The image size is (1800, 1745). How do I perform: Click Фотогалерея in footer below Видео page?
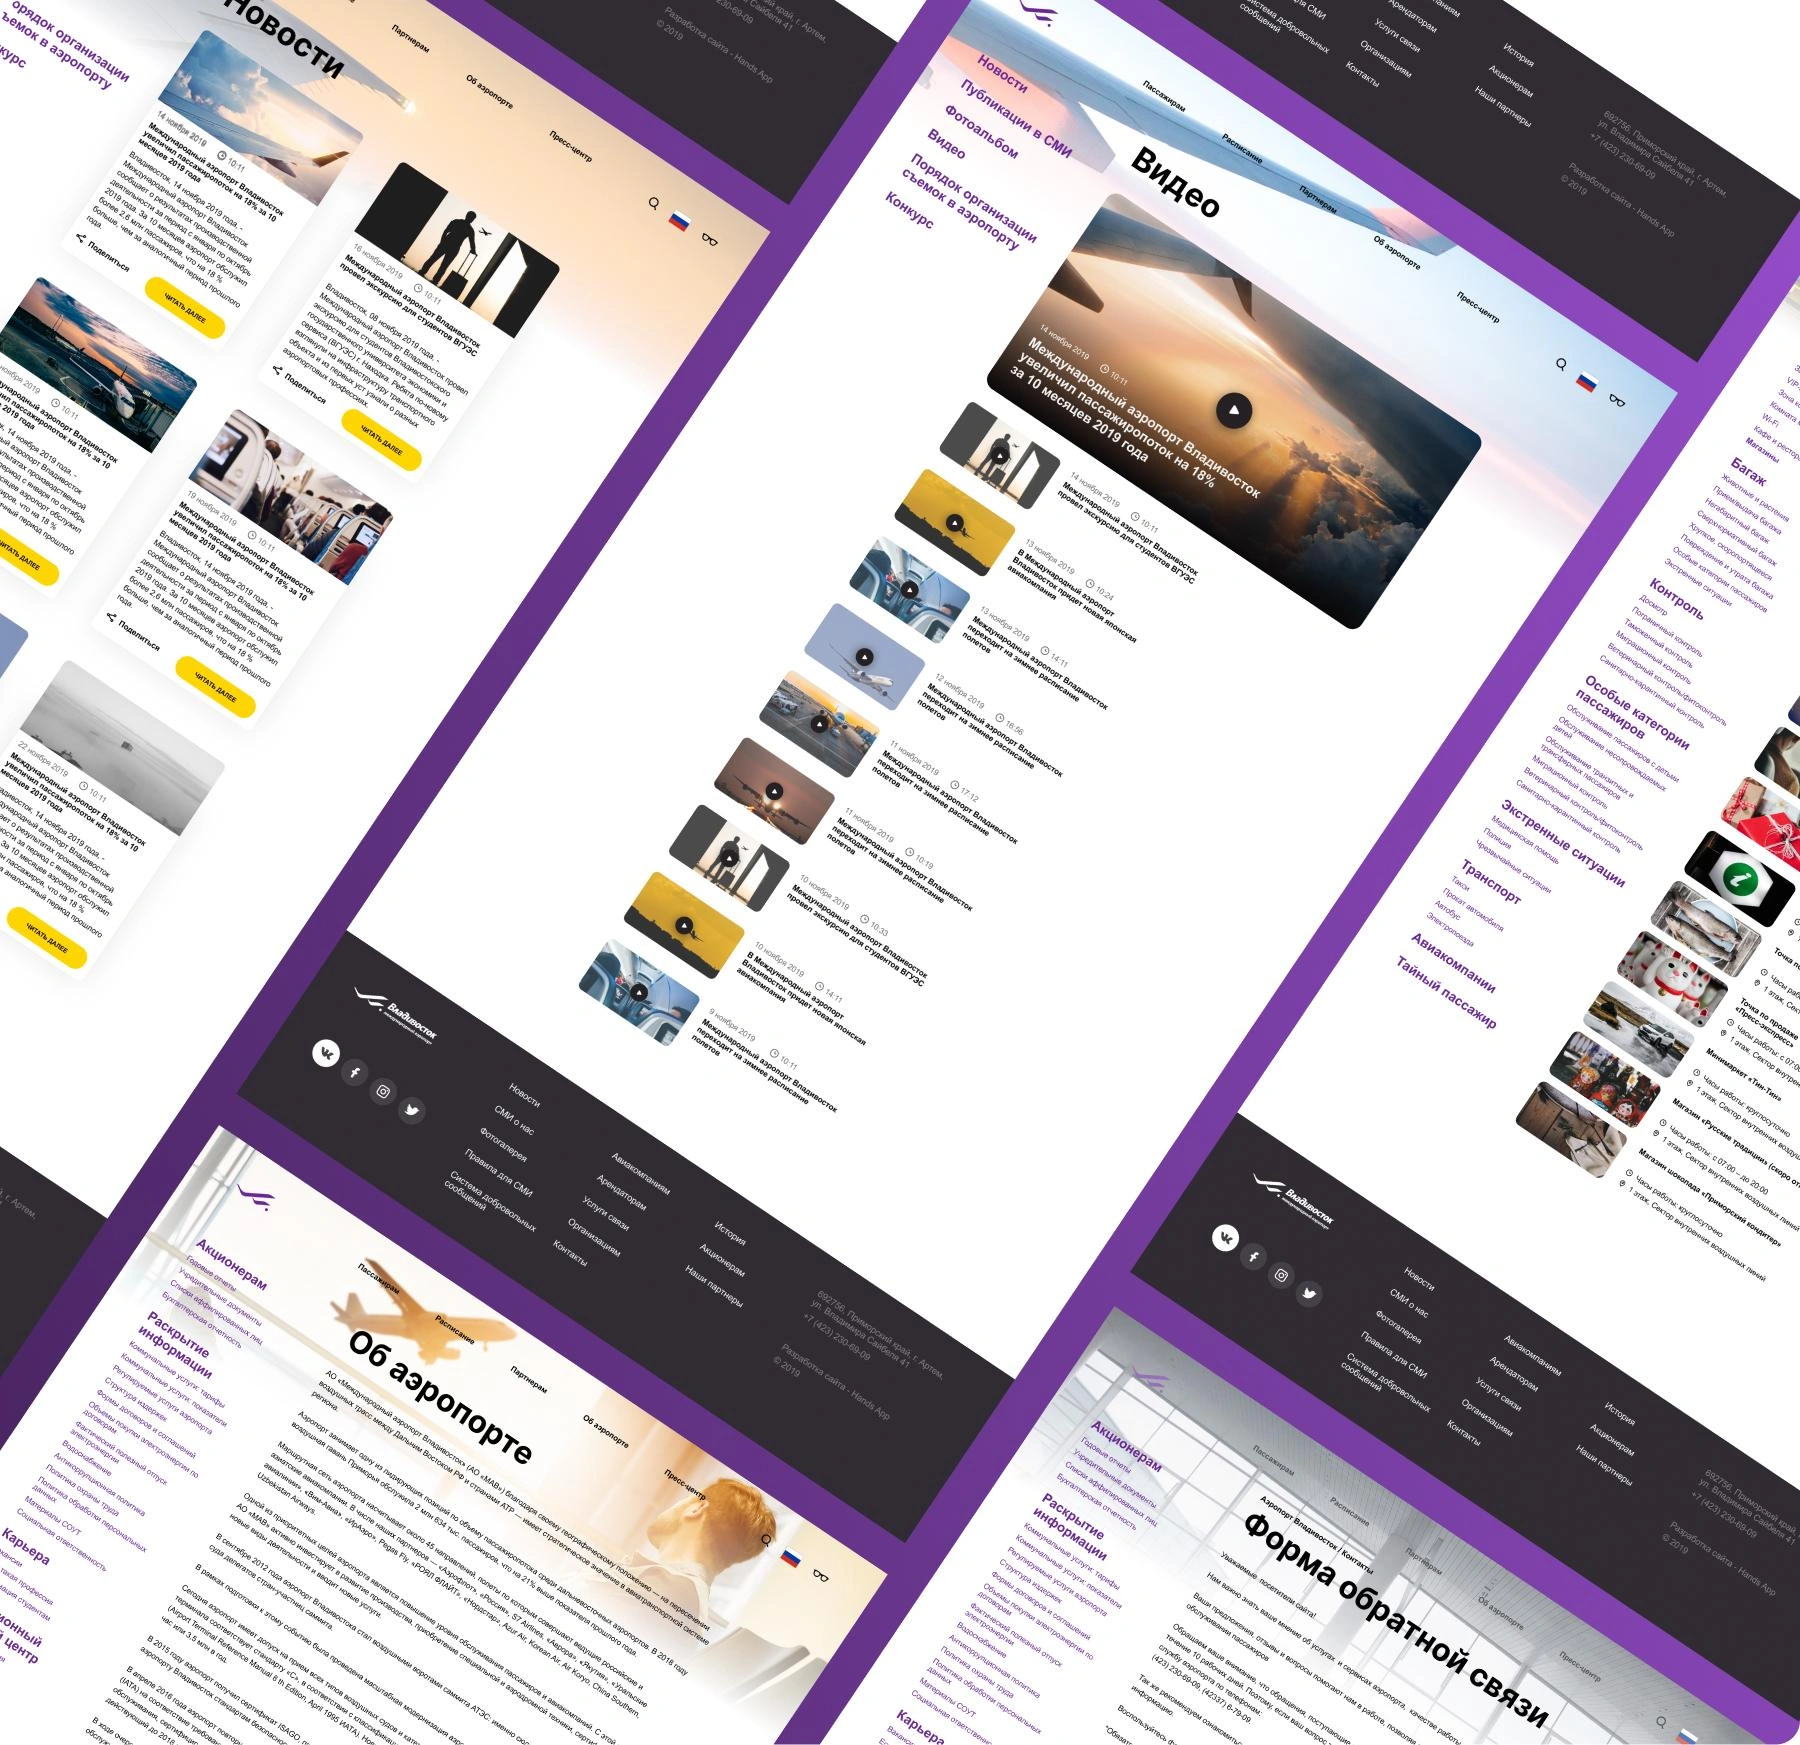point(1398,1327)
